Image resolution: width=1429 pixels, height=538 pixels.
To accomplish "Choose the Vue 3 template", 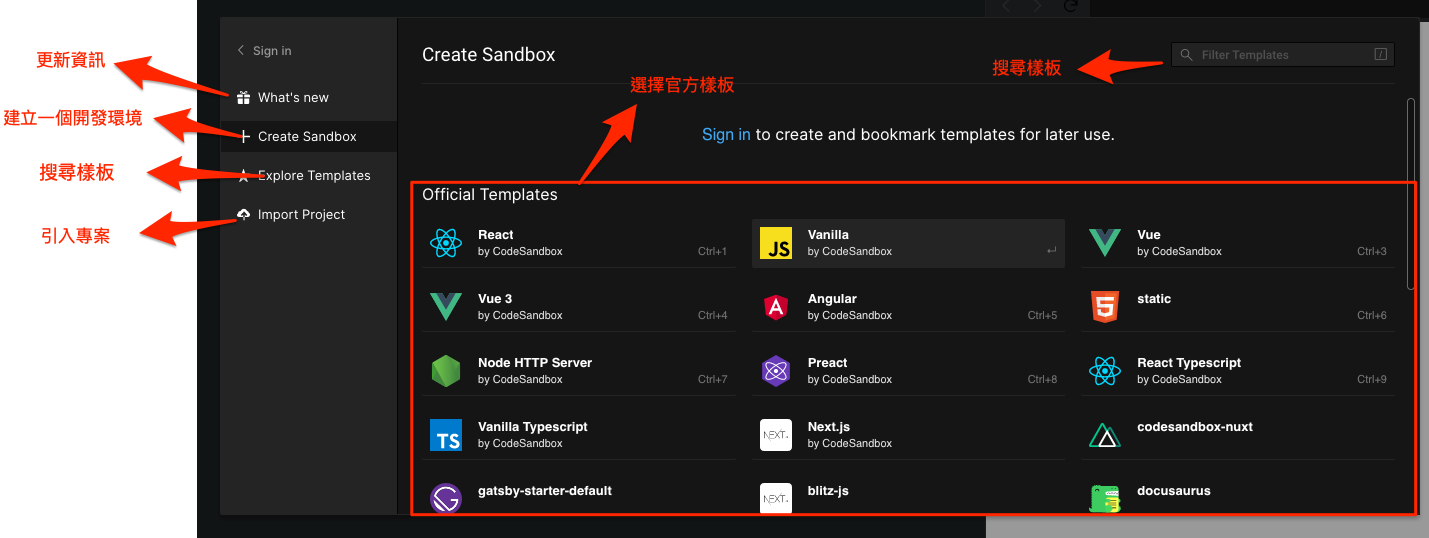I will click(x=579, y=306).
